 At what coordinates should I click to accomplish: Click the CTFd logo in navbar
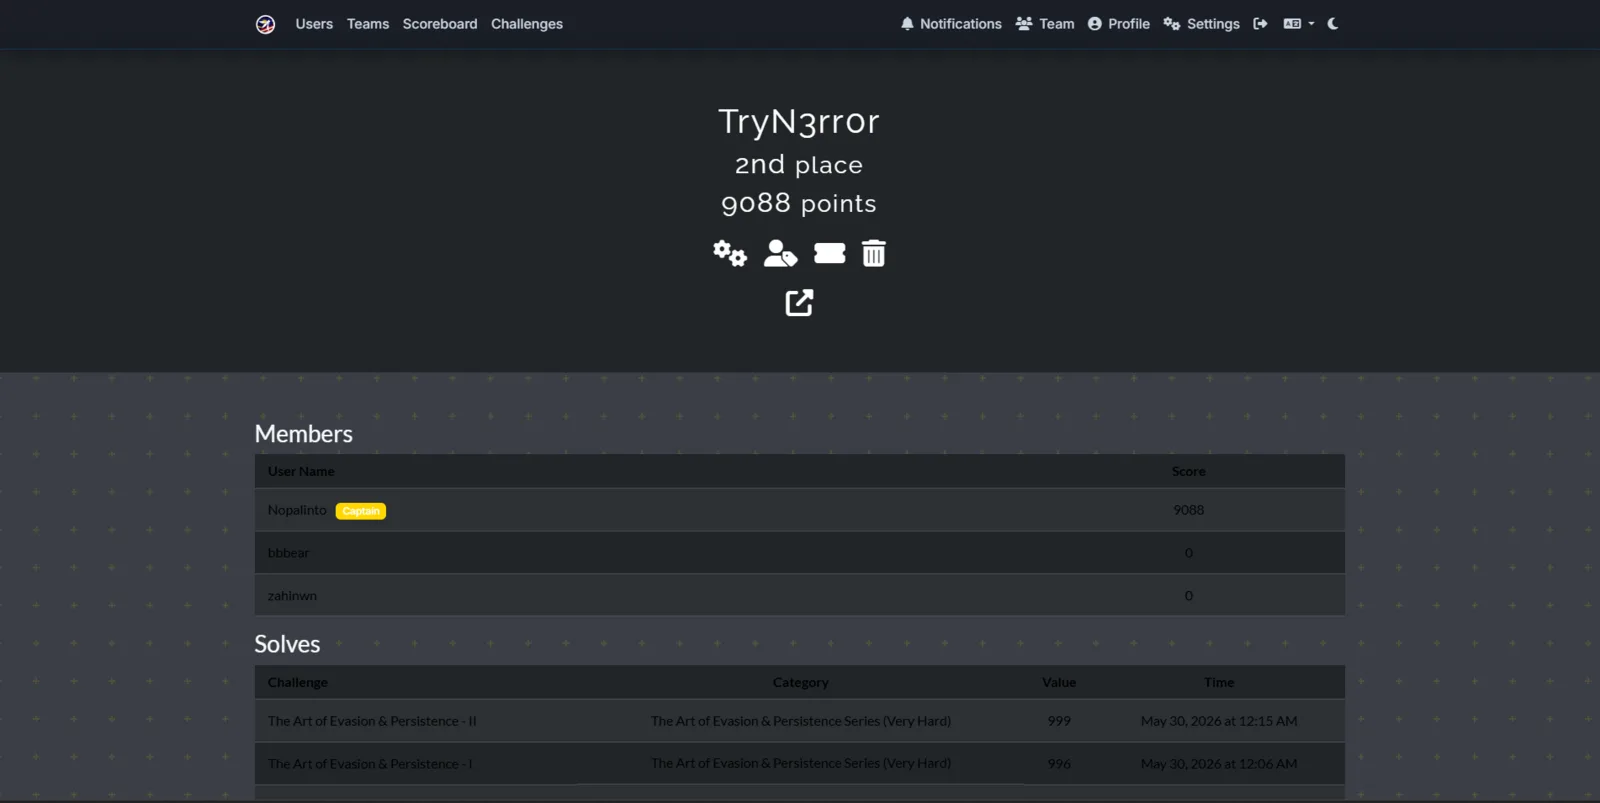[x=265, y=24]
